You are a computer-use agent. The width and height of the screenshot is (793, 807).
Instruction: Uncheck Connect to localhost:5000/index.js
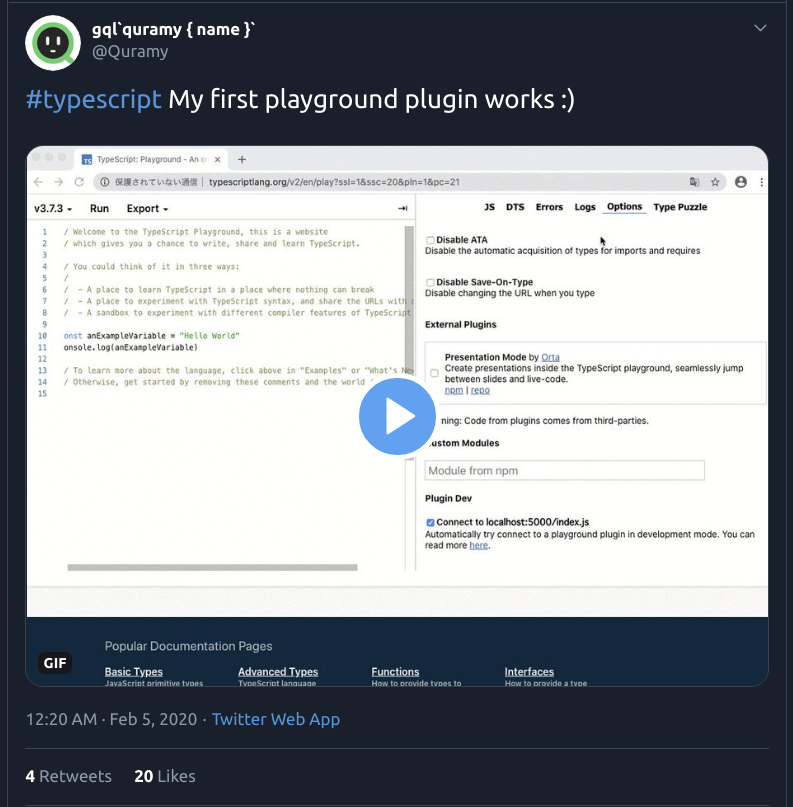click(x=430, y=522)
